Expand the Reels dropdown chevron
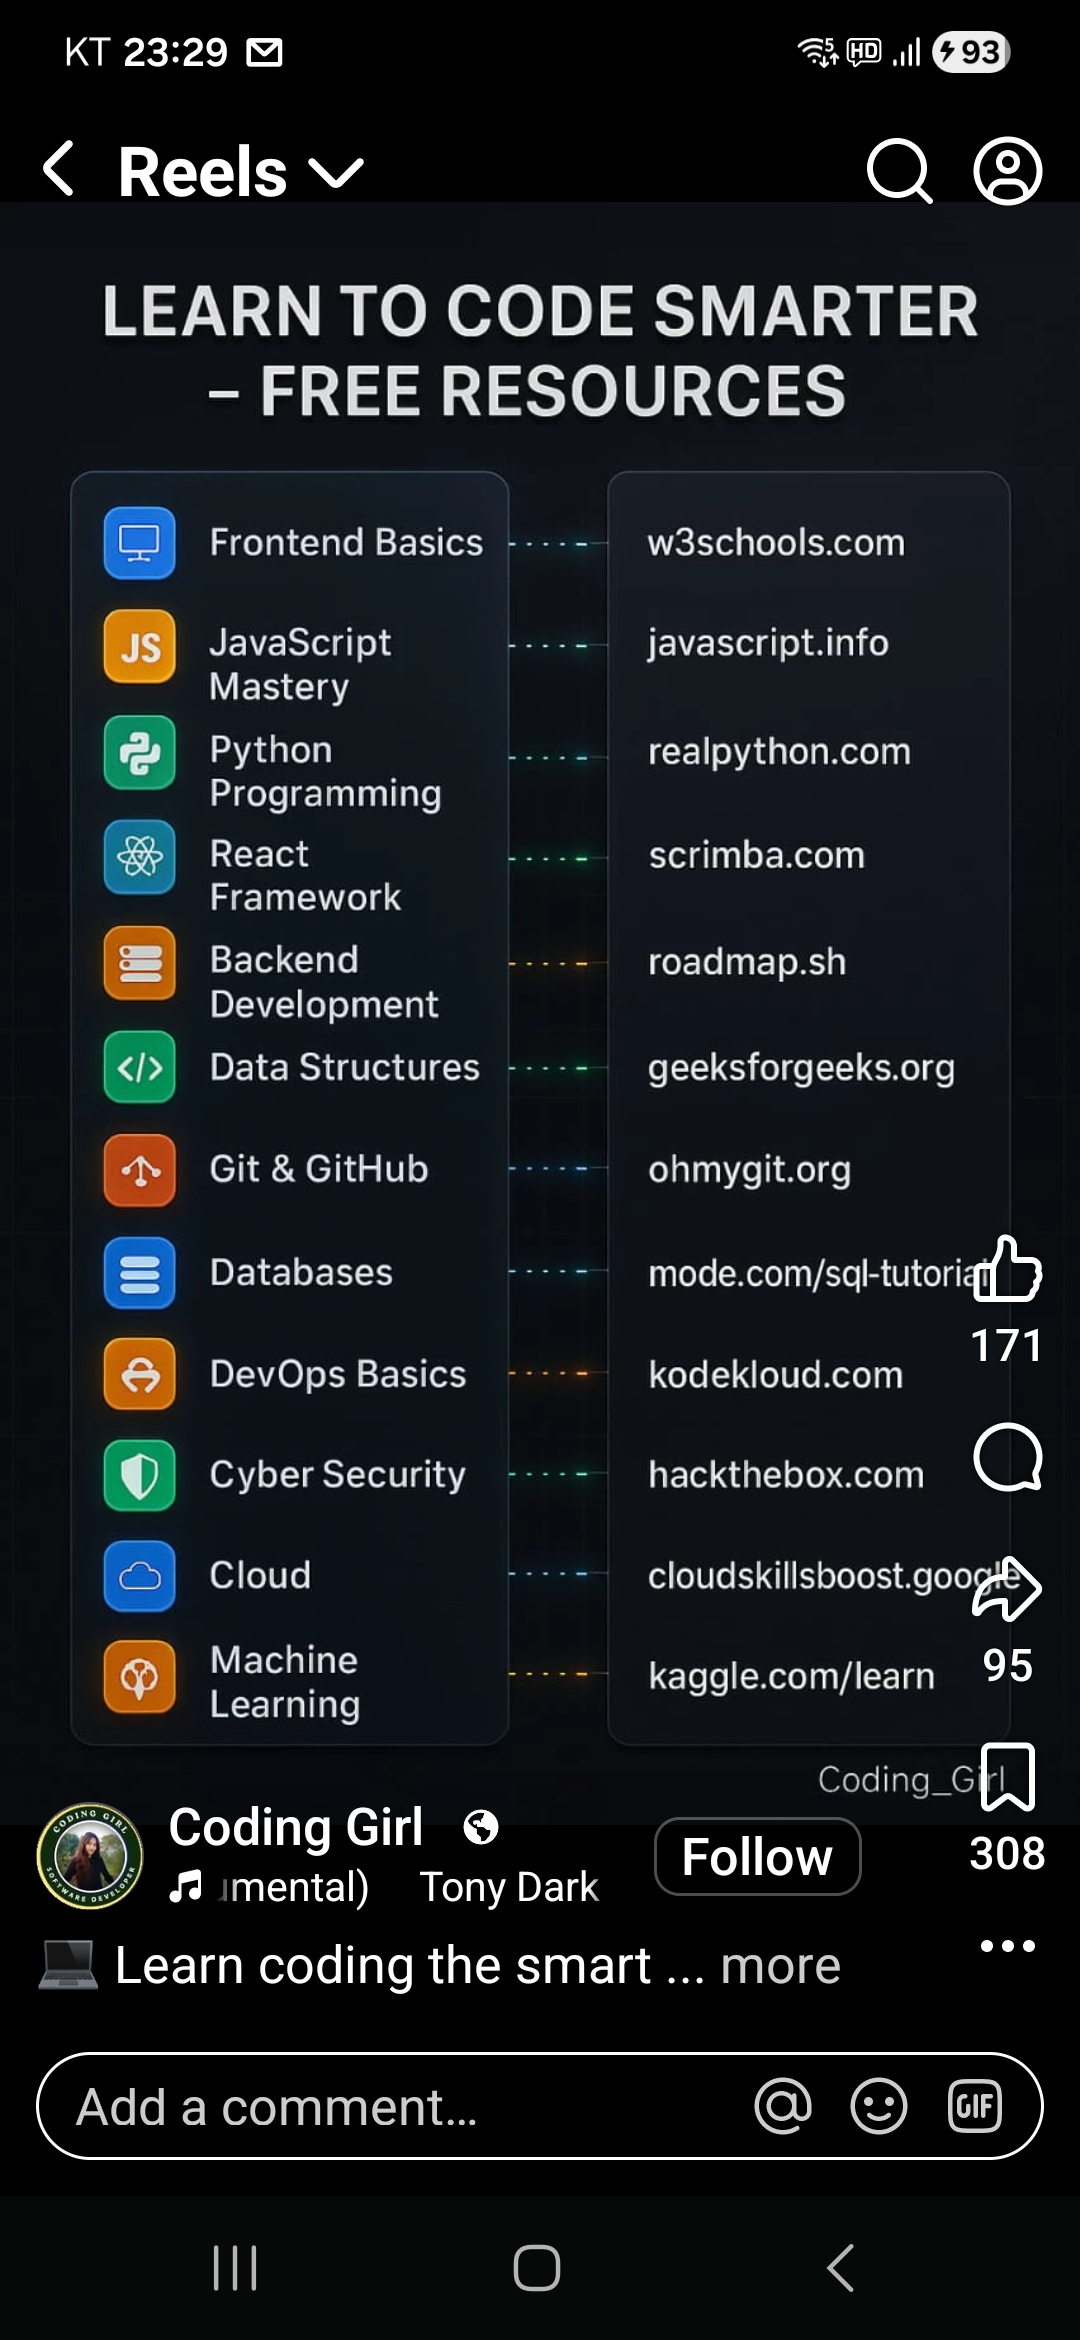 (x=336, y=174)
